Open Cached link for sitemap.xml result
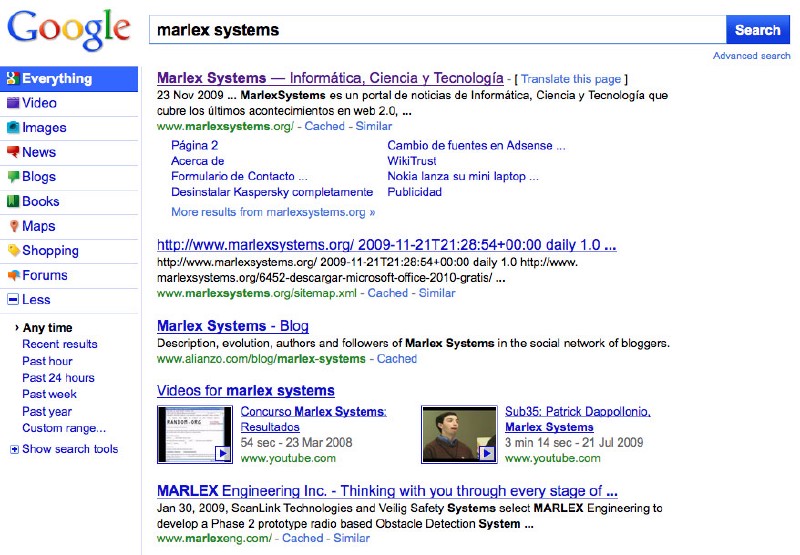Viewport: 800px width, 555px height. click(388, 293)
